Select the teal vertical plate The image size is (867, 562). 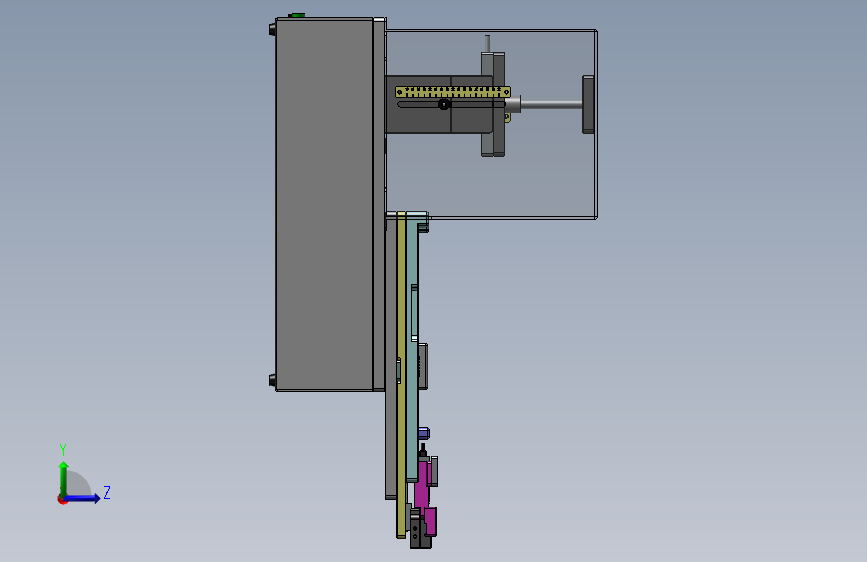coord(412,346)
